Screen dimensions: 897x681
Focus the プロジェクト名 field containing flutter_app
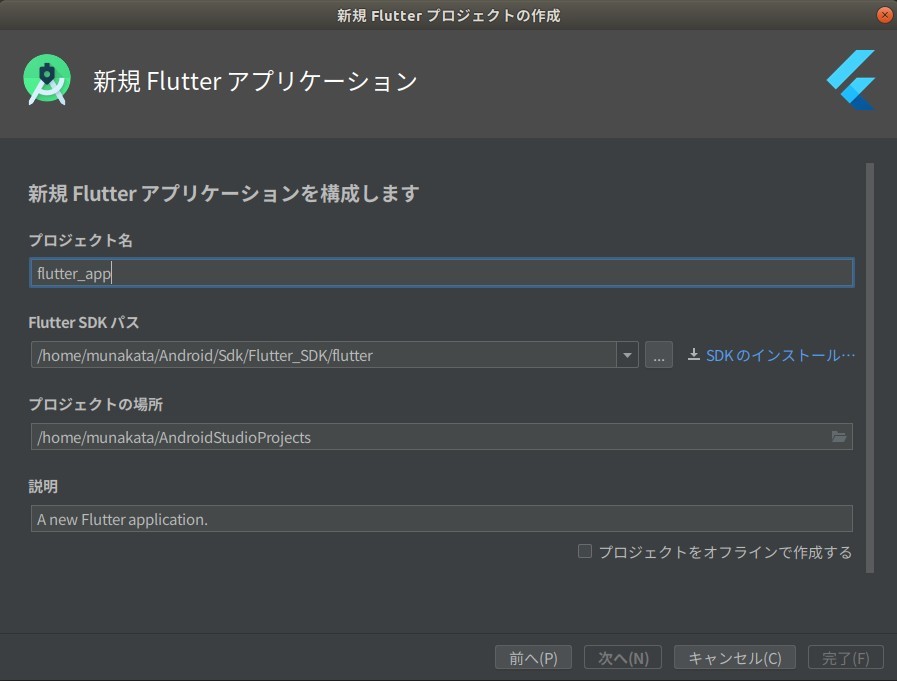coord(441,273)
